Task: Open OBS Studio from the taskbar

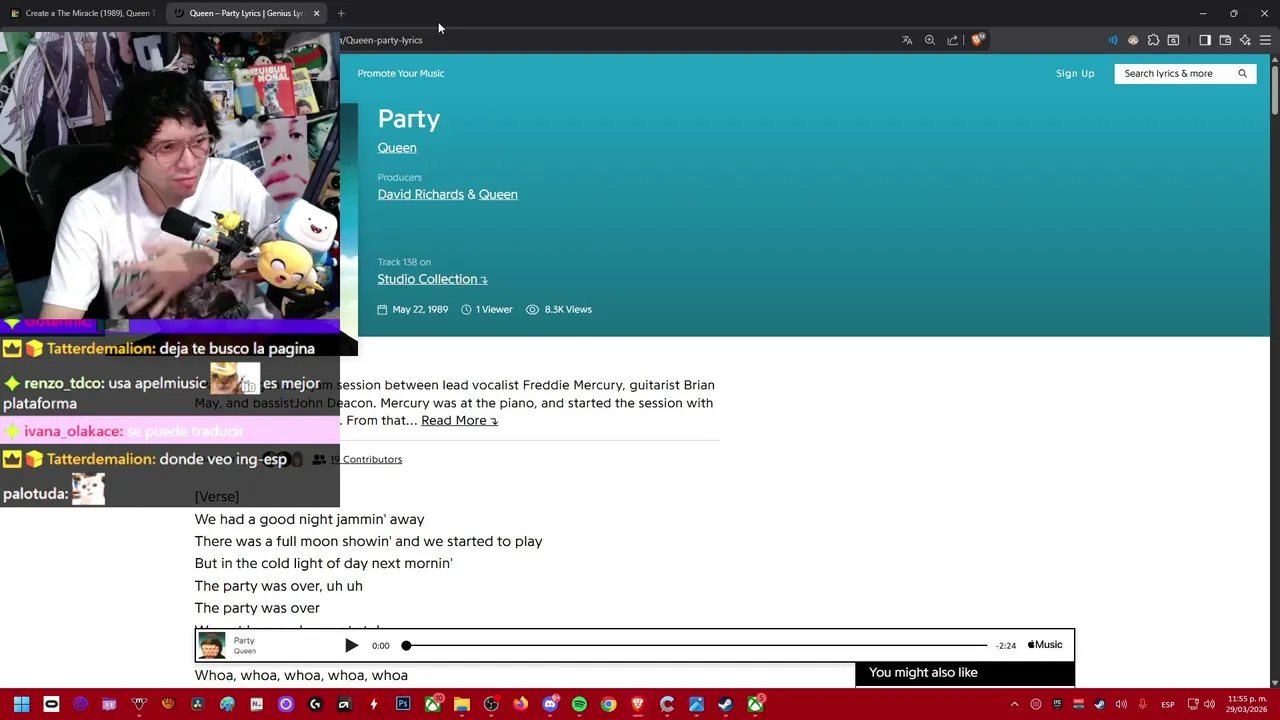Action: point(491,704)
